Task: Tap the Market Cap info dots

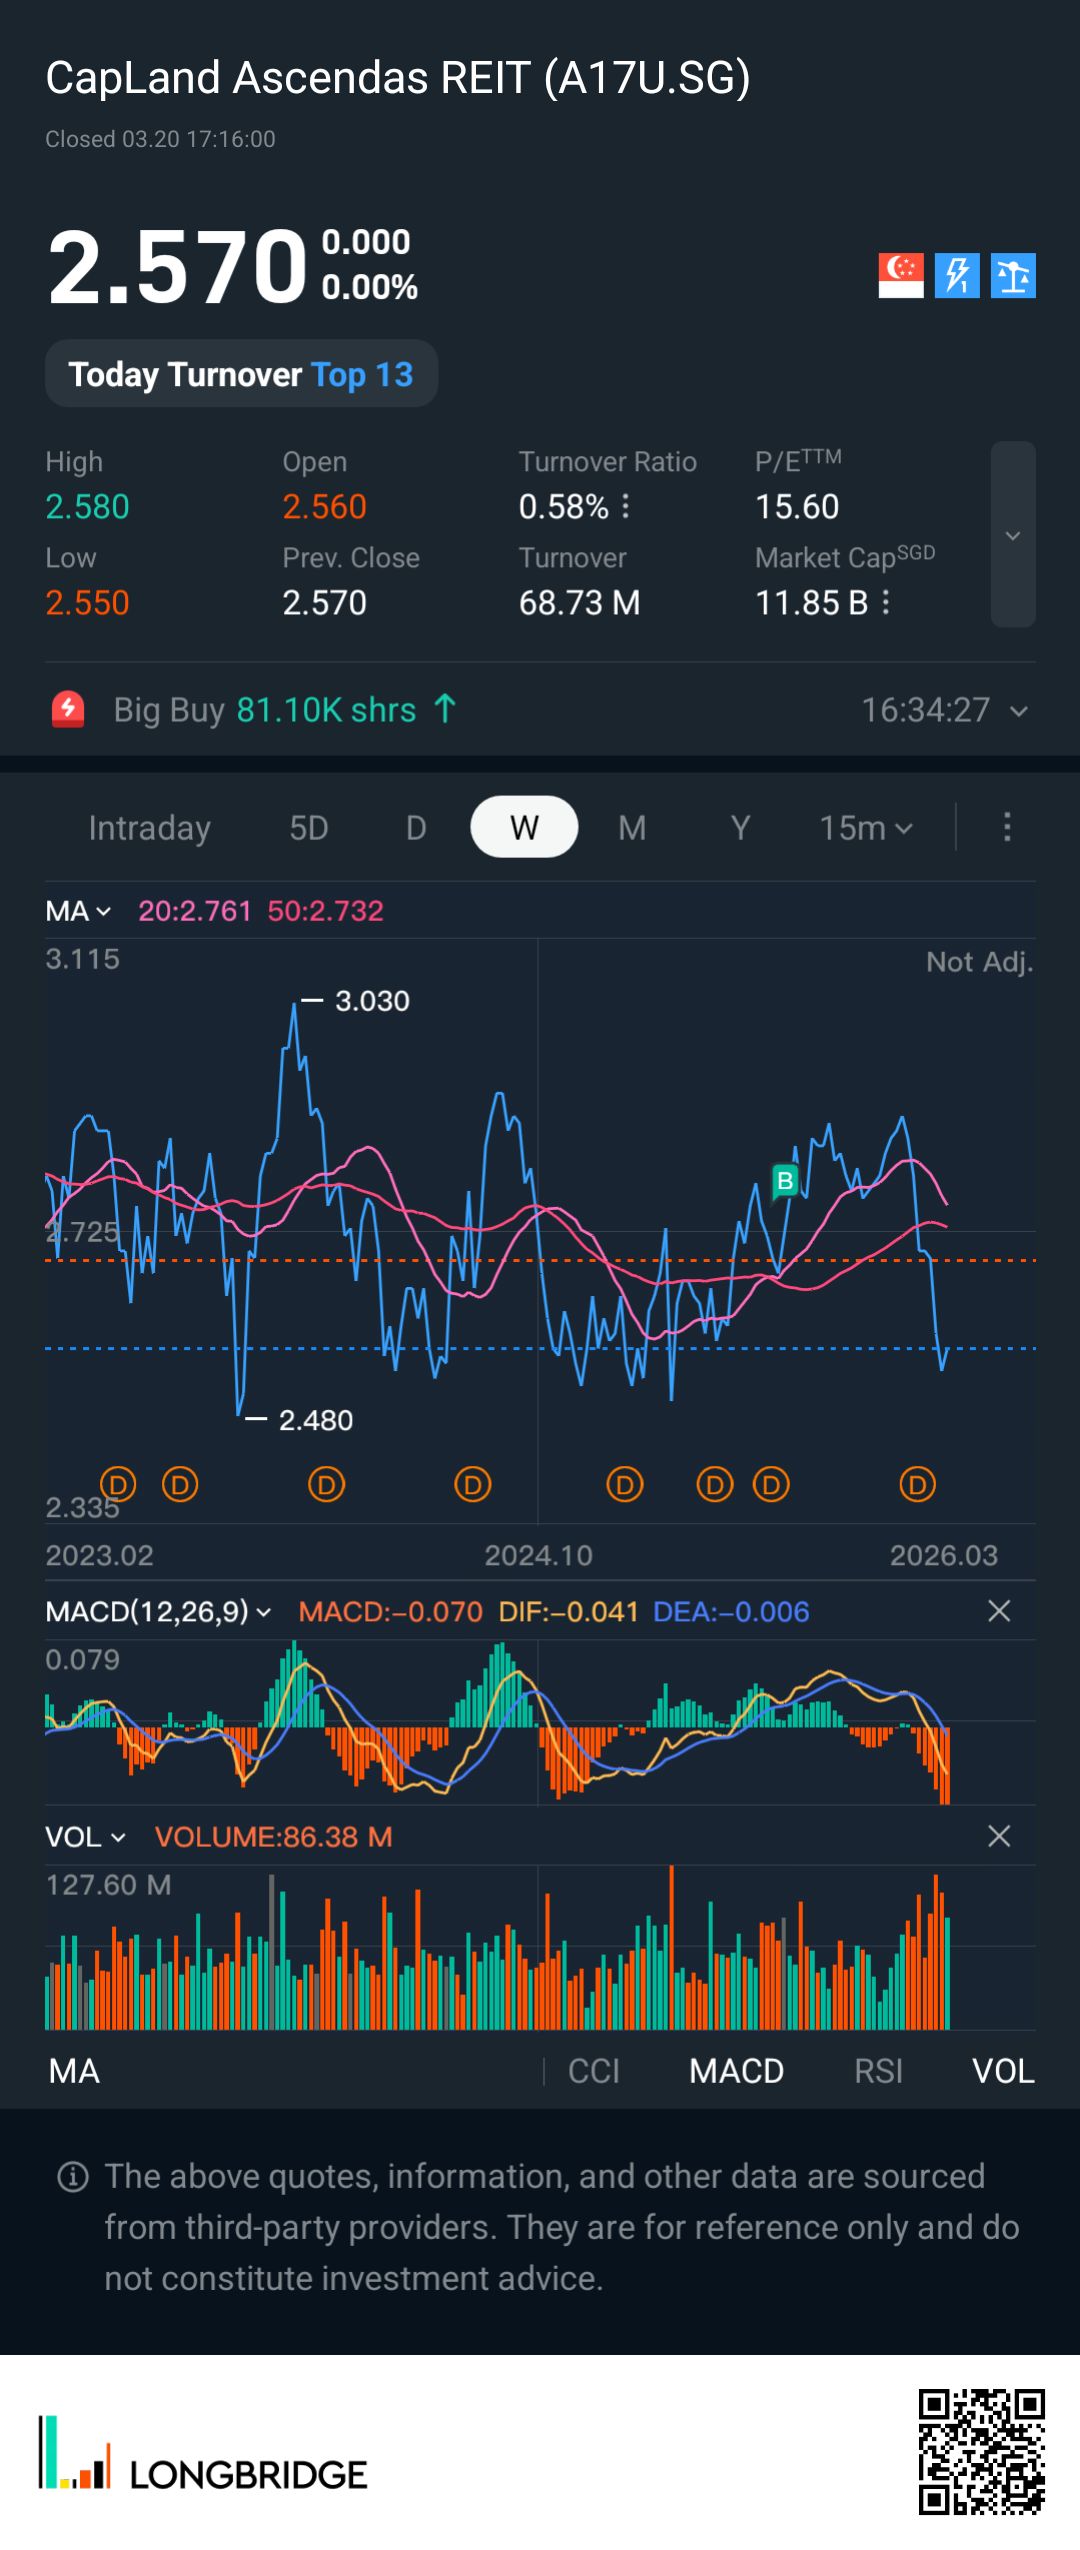Action: pyautogui.click(x=886, y=602)
